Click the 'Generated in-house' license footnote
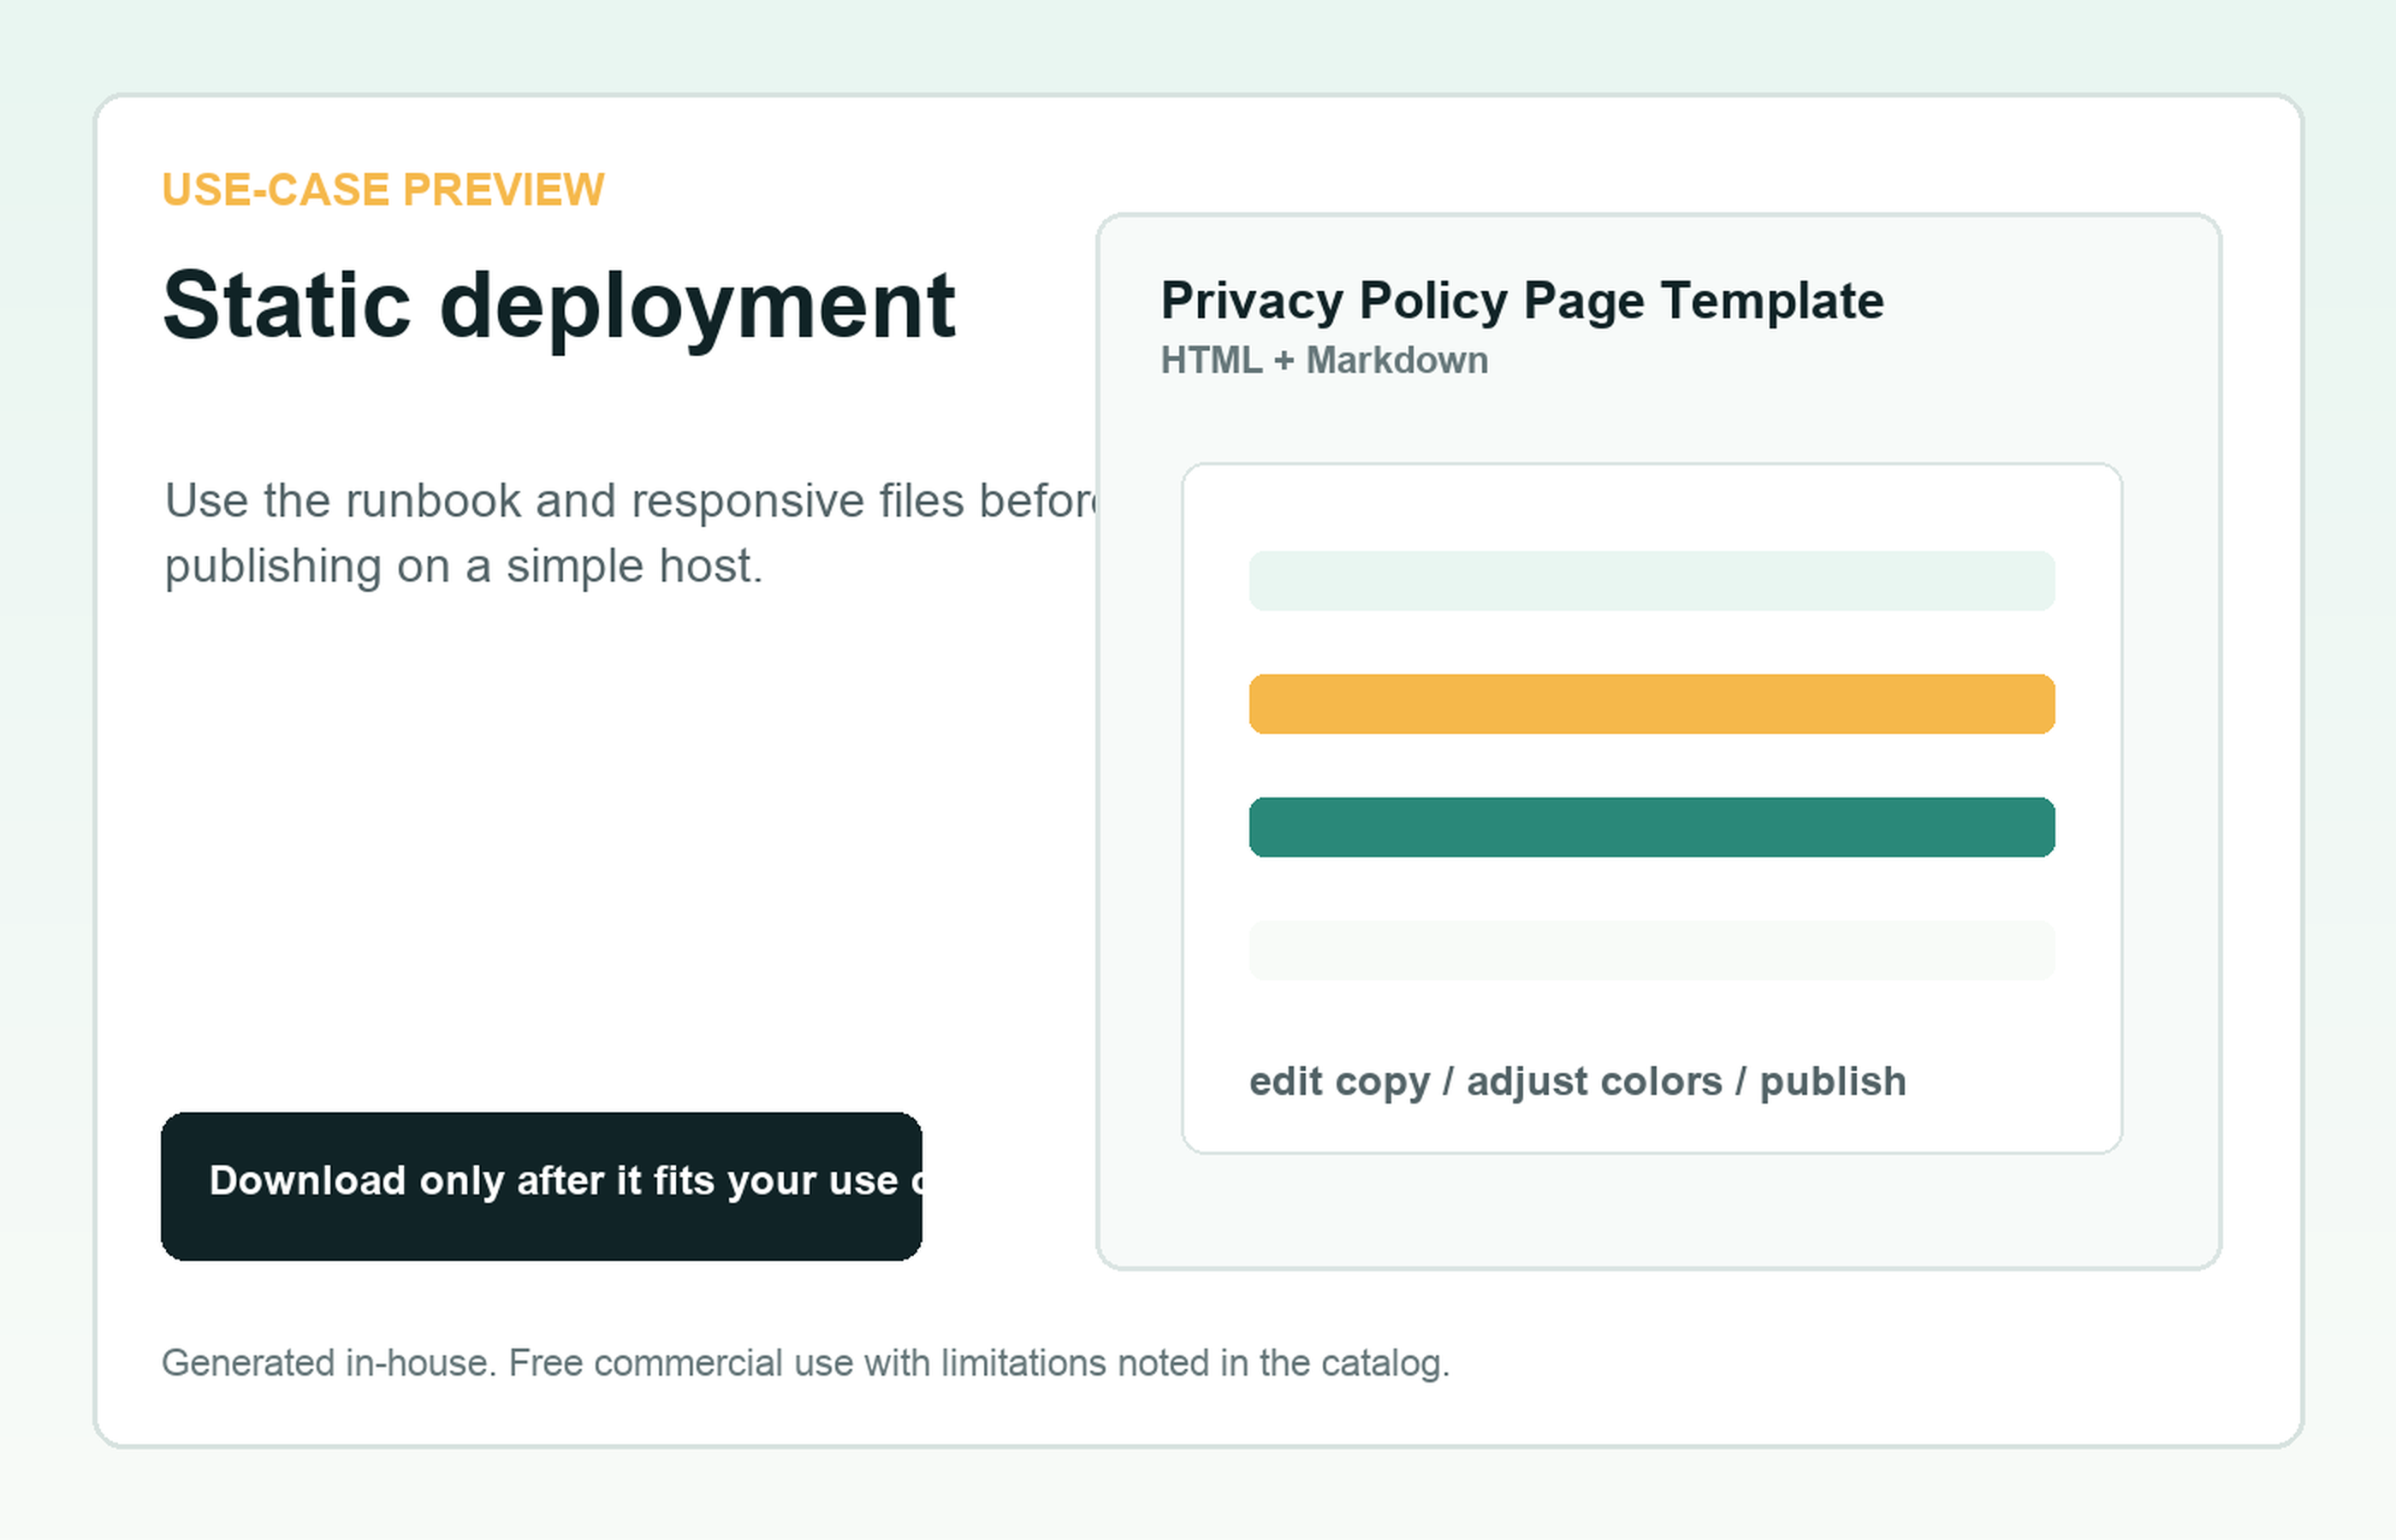The width and height of the screenshot is (2396, 1540). [806, 1363]
